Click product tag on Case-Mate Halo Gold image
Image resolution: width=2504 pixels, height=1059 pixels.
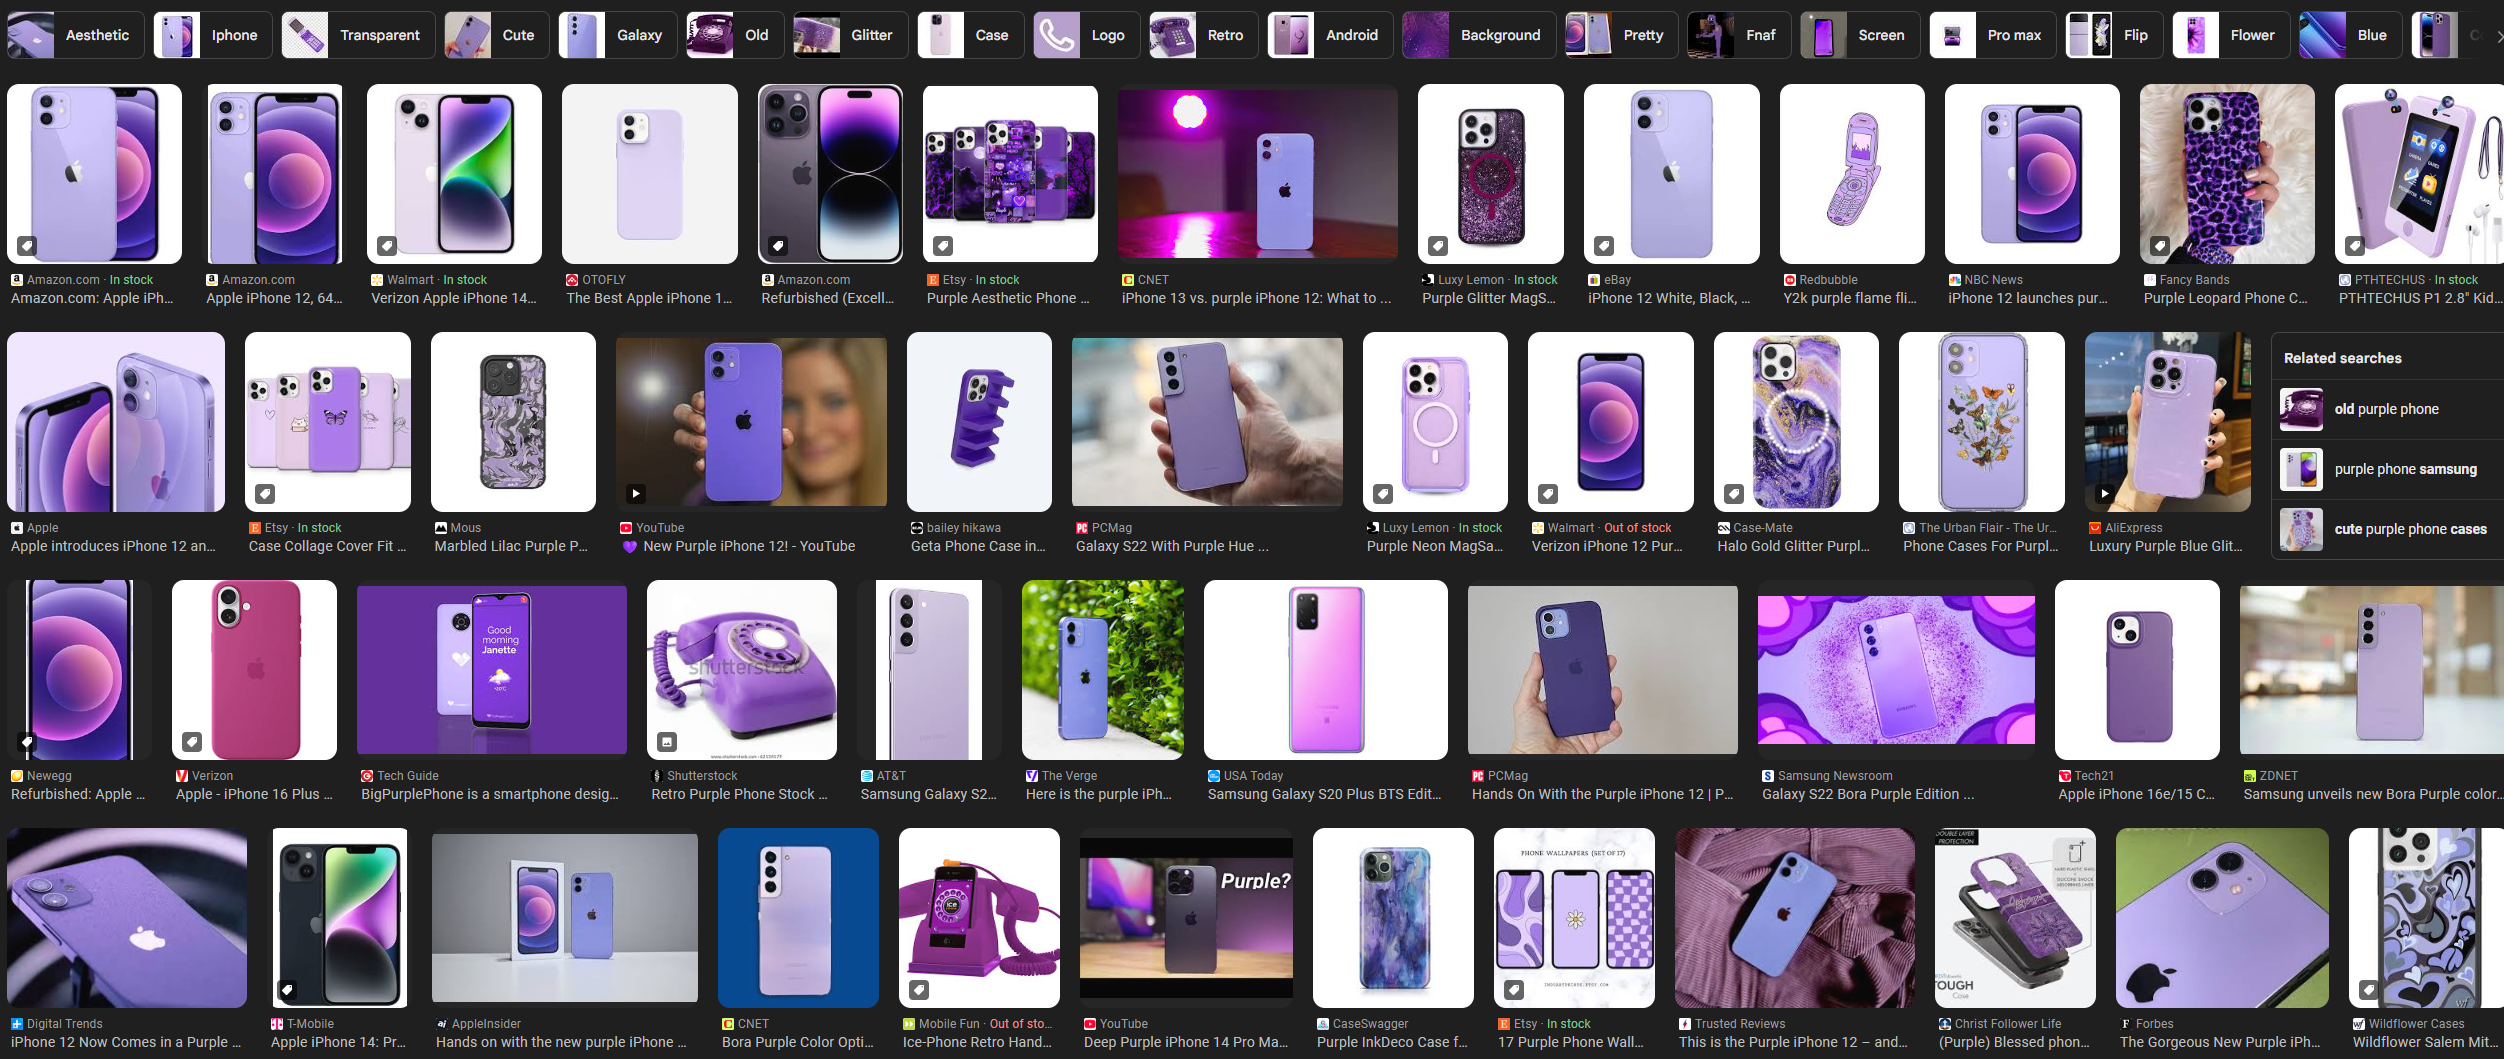click(1734, 493)
